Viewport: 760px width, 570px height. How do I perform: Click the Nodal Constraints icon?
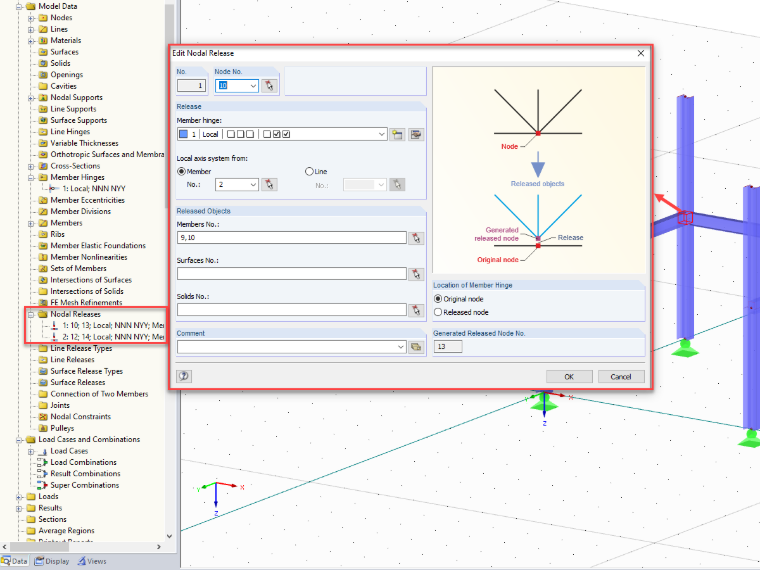coord(43,417)
